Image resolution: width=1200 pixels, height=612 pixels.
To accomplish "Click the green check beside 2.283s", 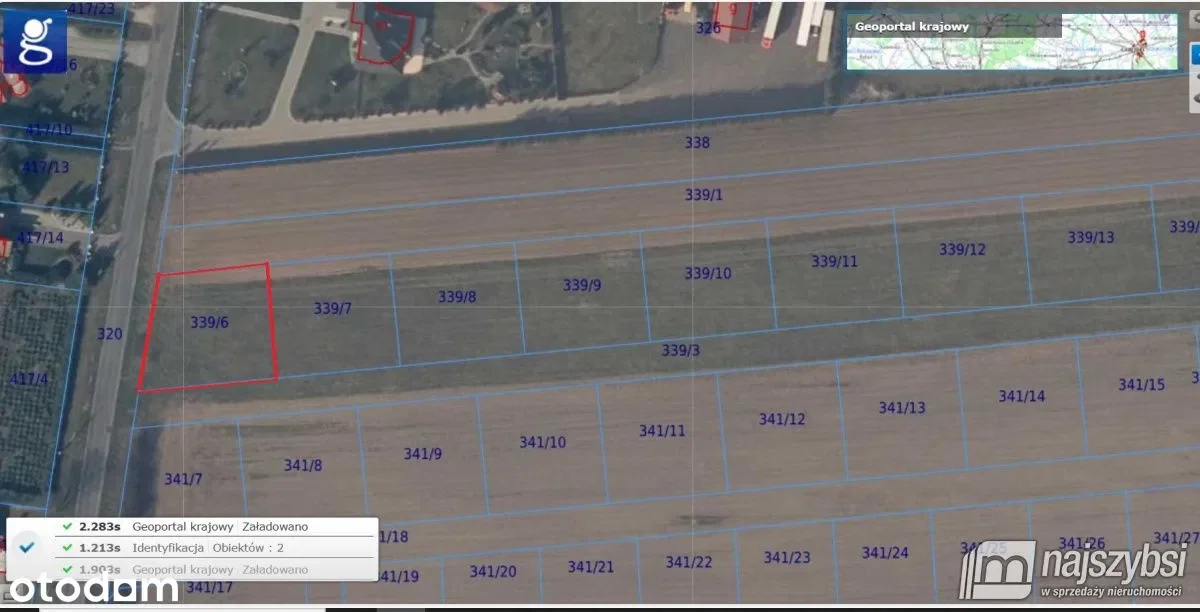I will coord(66,526).
